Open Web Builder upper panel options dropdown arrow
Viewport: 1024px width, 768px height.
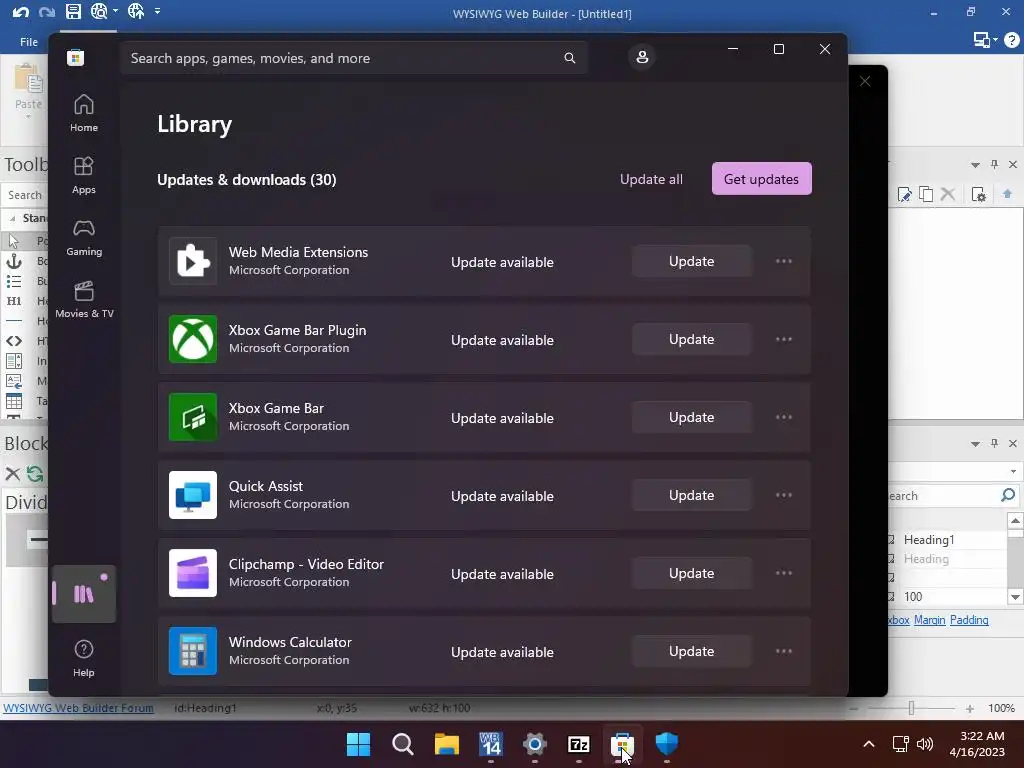coord(975,165)
